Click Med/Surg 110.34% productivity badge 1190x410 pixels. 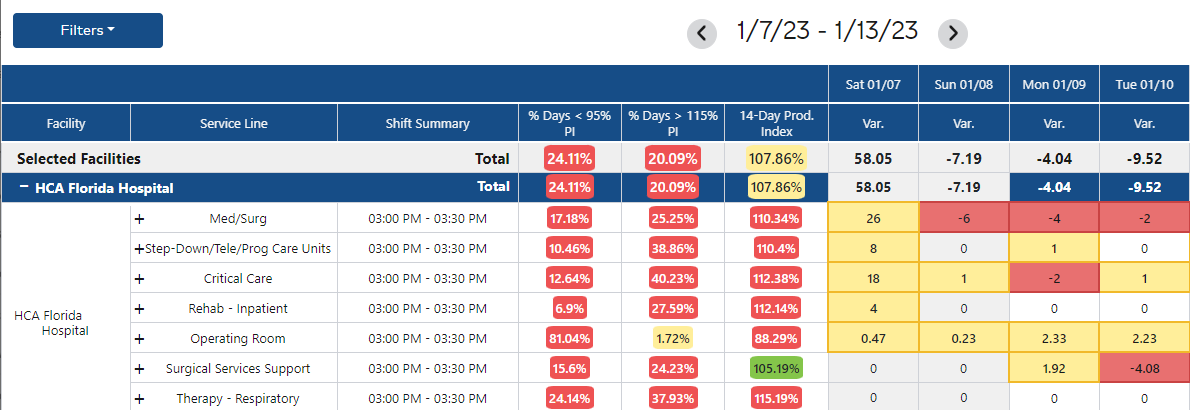(776, 218)
